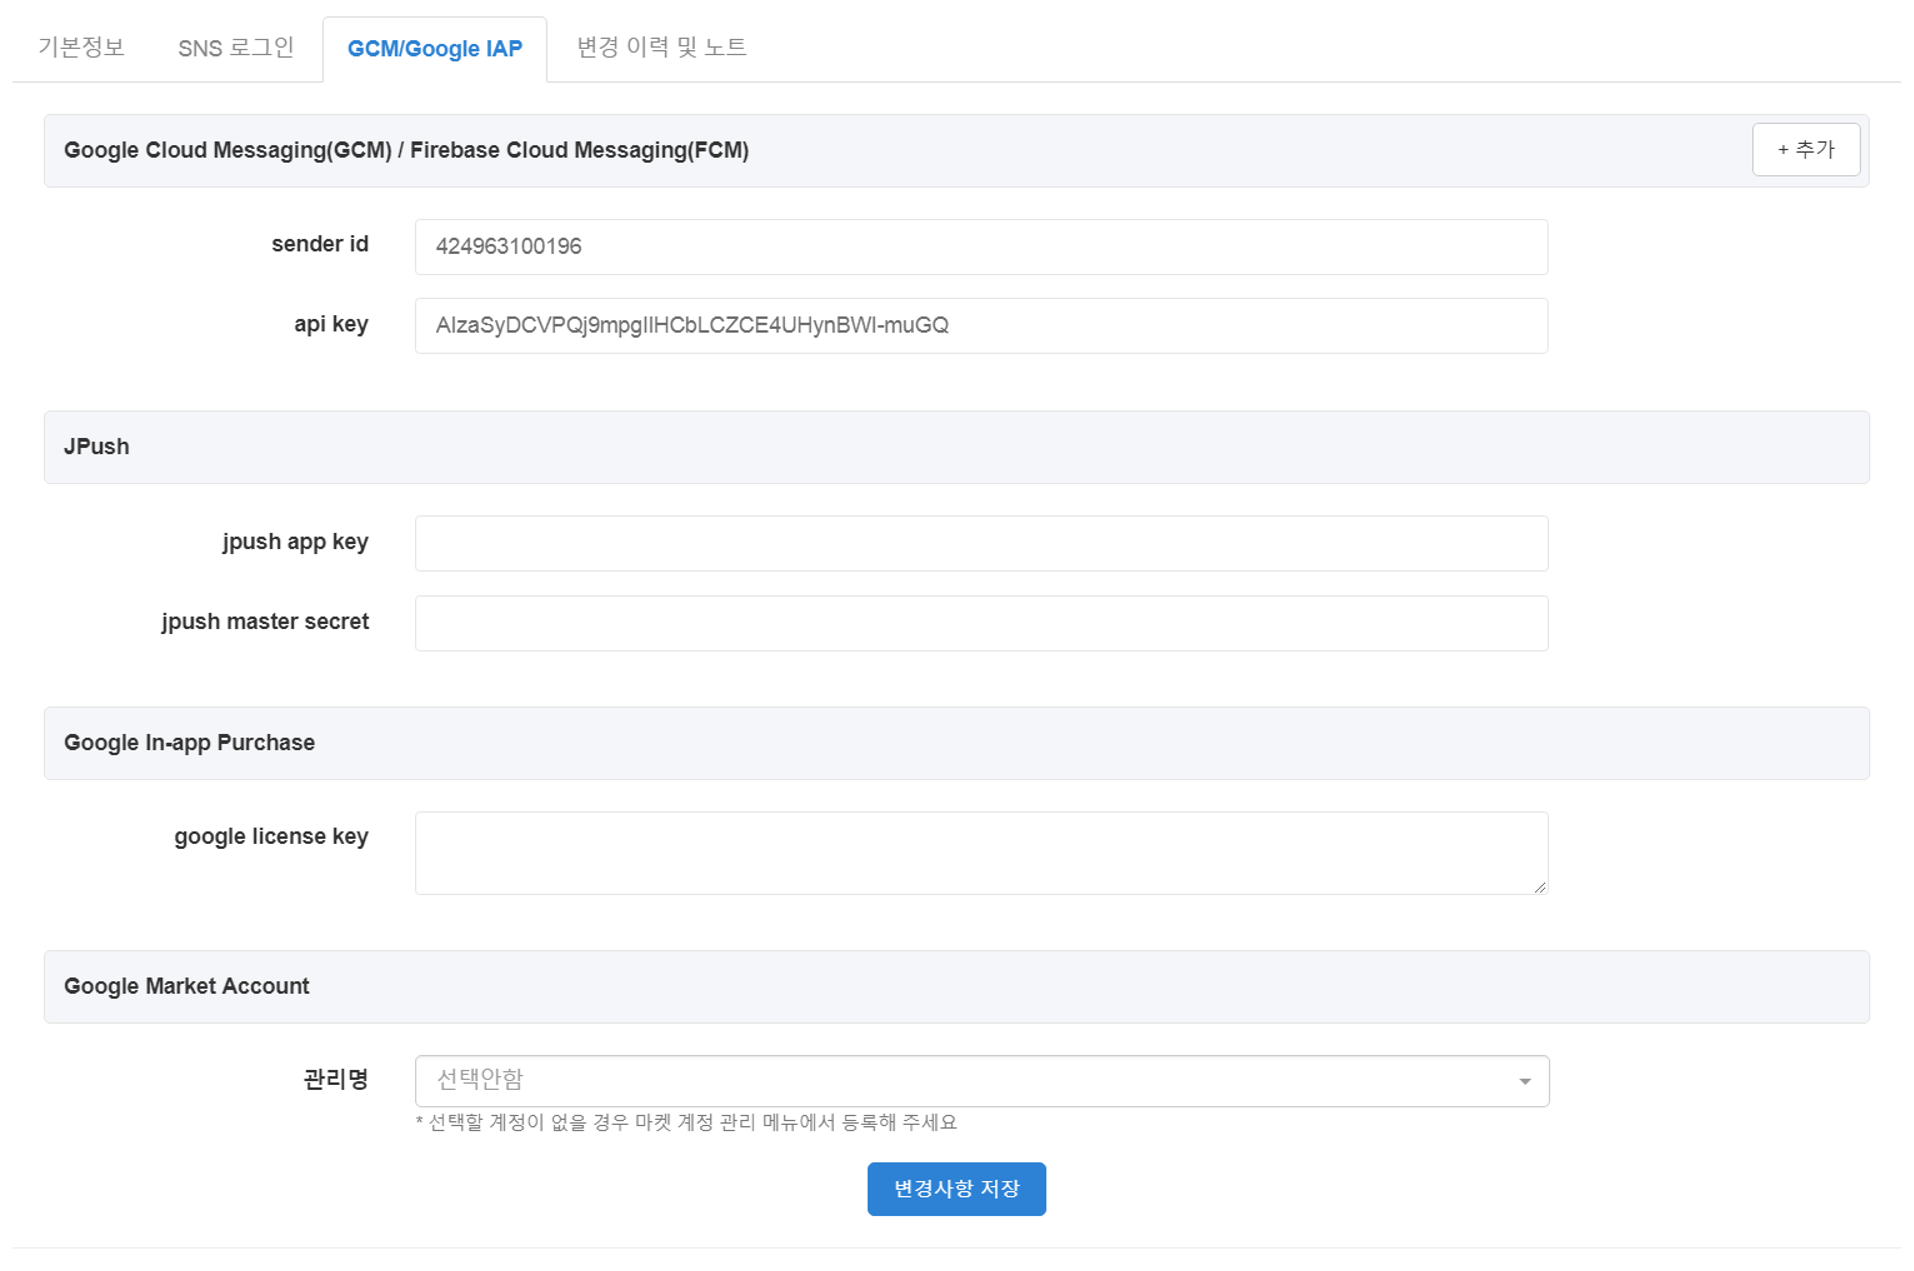The height and width of the screenshot is (1271, 1914).
Task: Open the 관리명 dropdown
Action: click(982, 1081)
